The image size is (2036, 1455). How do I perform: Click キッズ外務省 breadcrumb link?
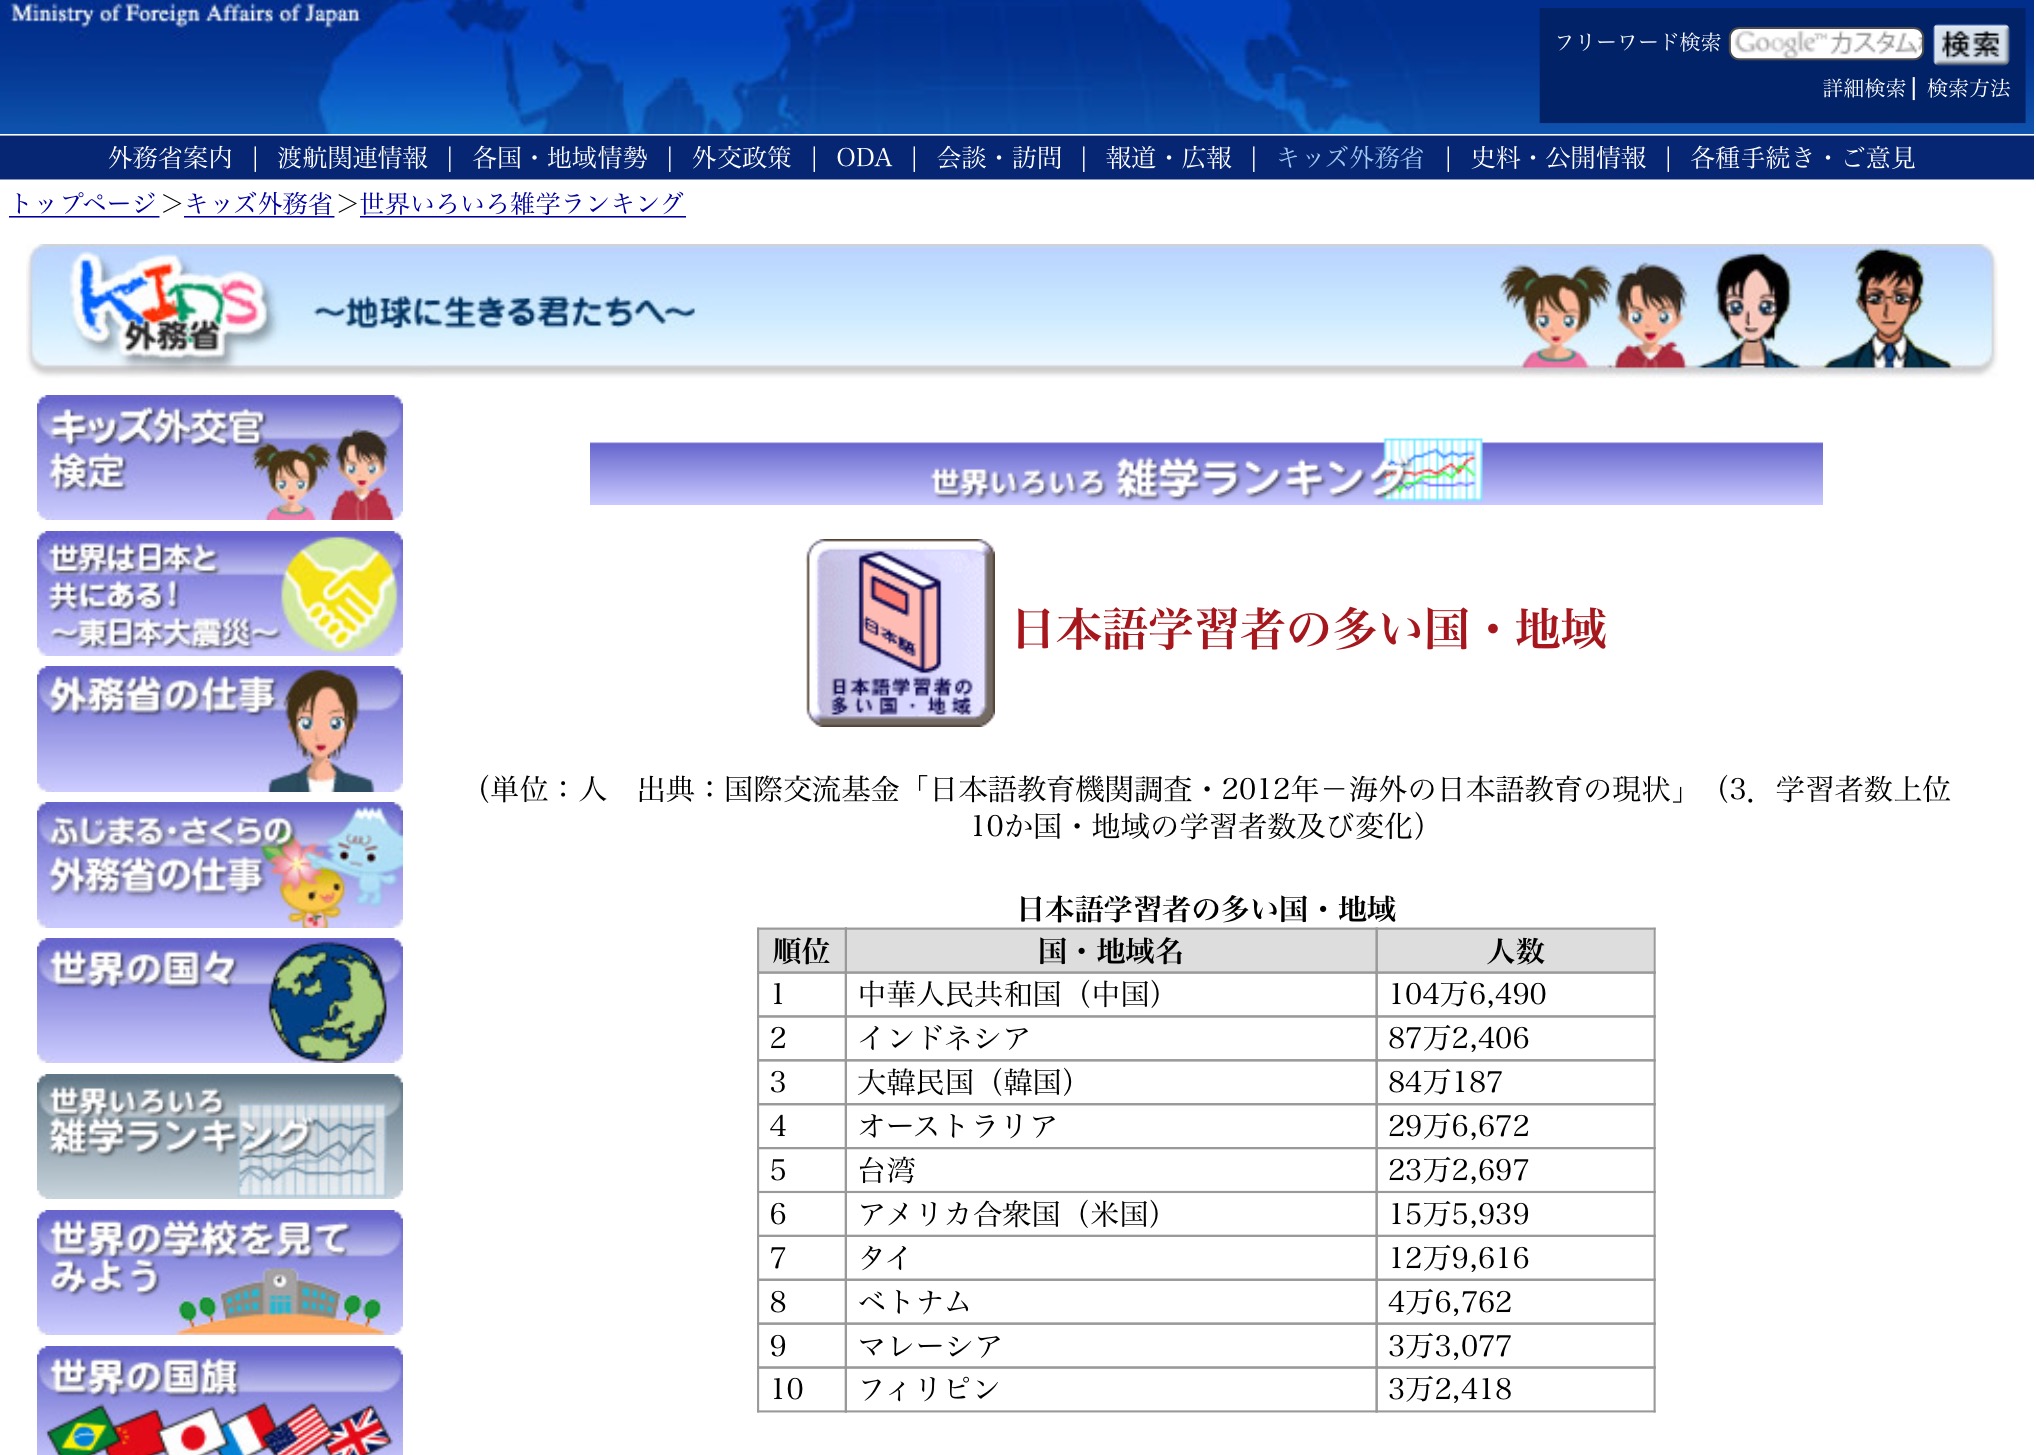(x=259, y=204)
